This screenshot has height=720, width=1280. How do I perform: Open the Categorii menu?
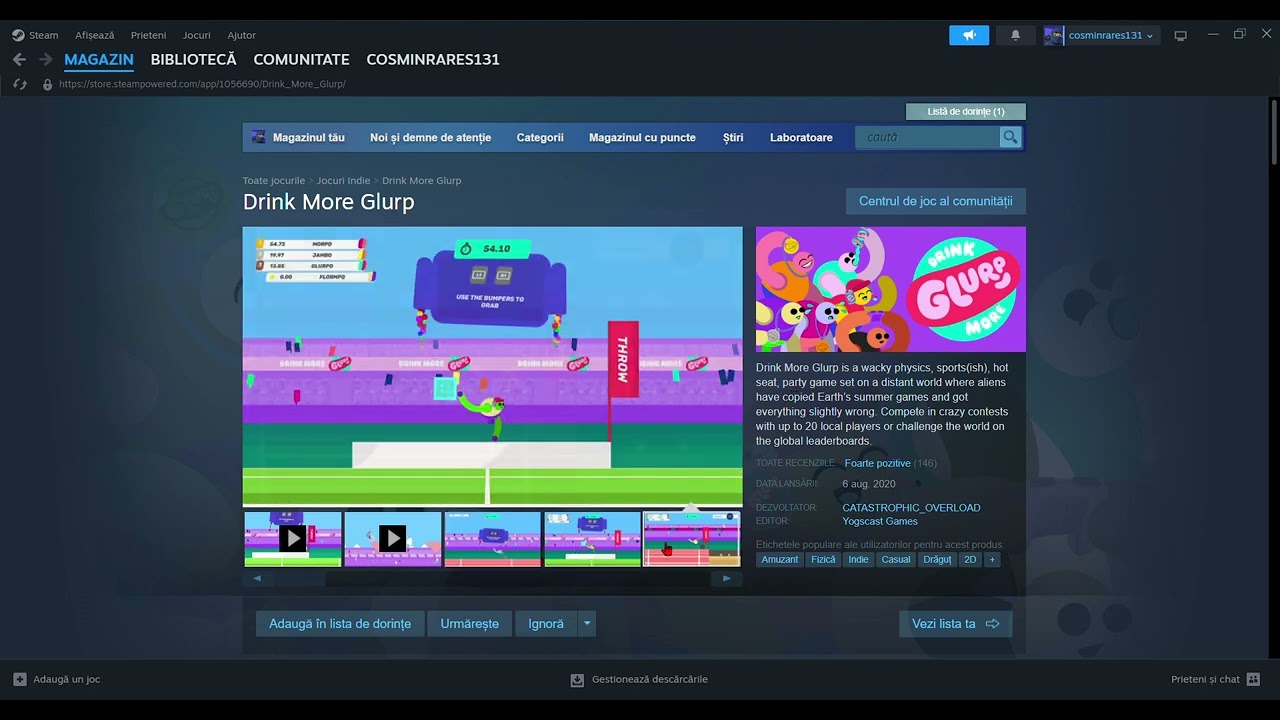[x=540, y=137]
